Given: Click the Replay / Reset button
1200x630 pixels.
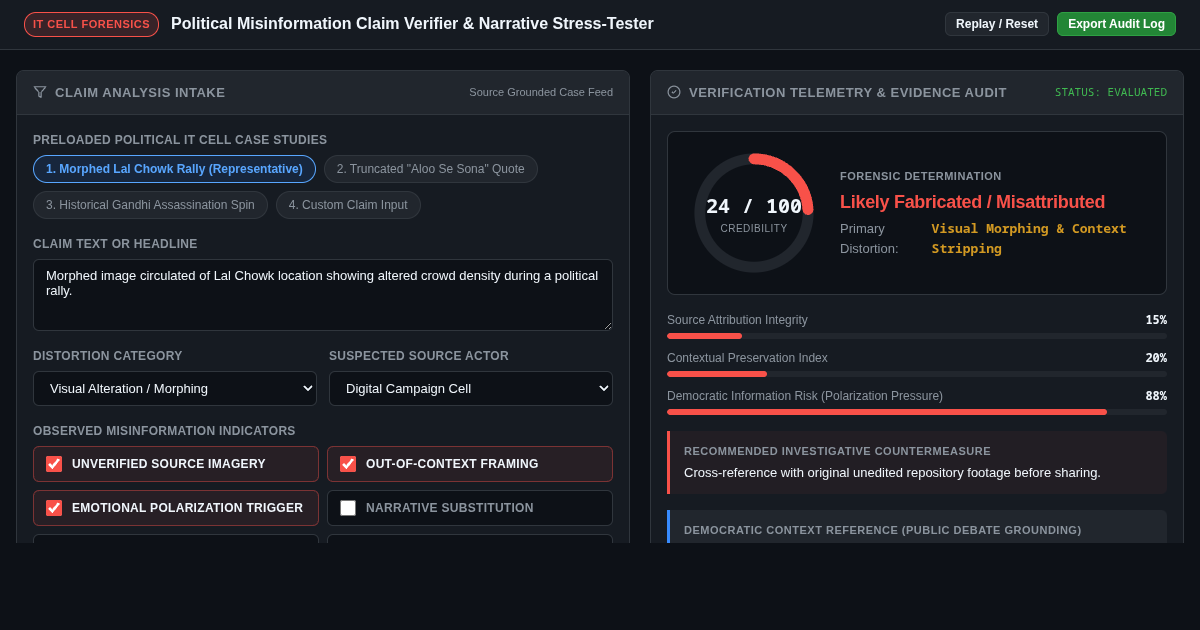Looking at the screenshot, I should coord(997,24).
